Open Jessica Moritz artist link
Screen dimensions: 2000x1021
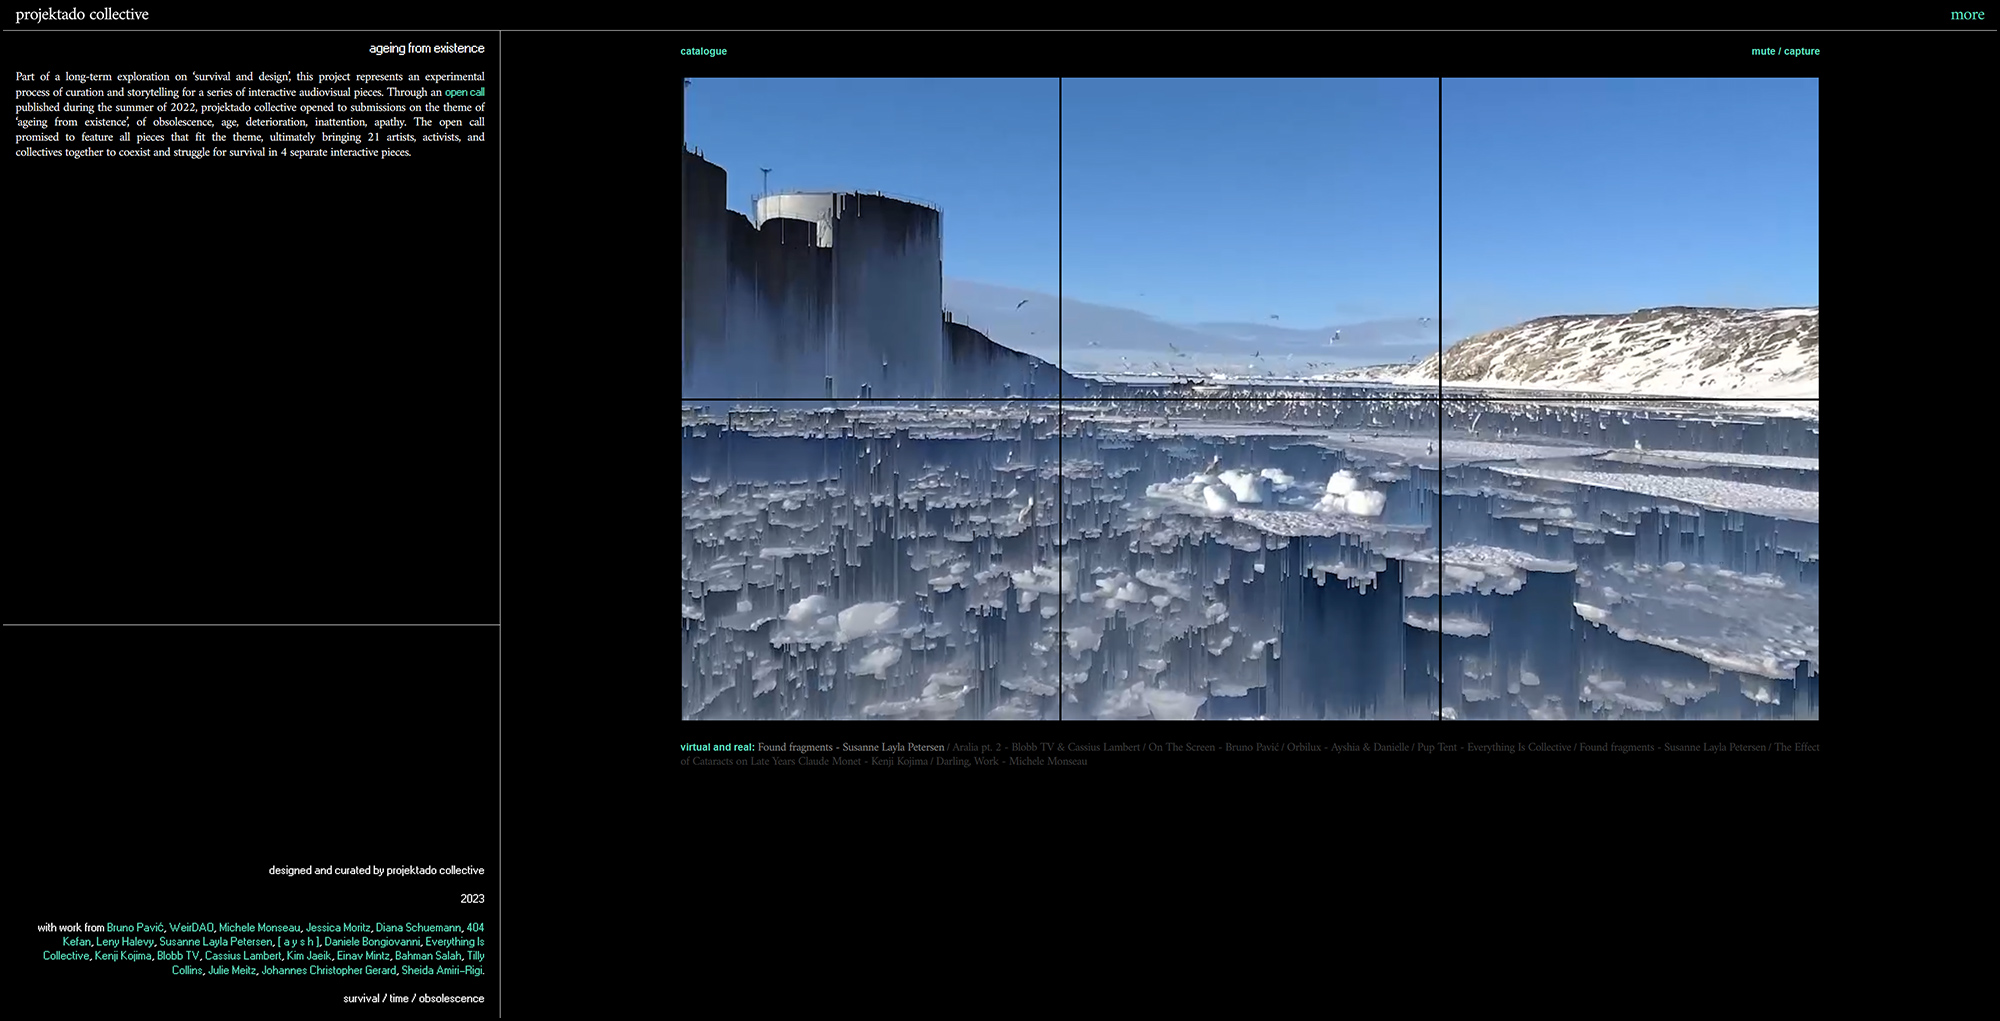[x=338, y=928]
